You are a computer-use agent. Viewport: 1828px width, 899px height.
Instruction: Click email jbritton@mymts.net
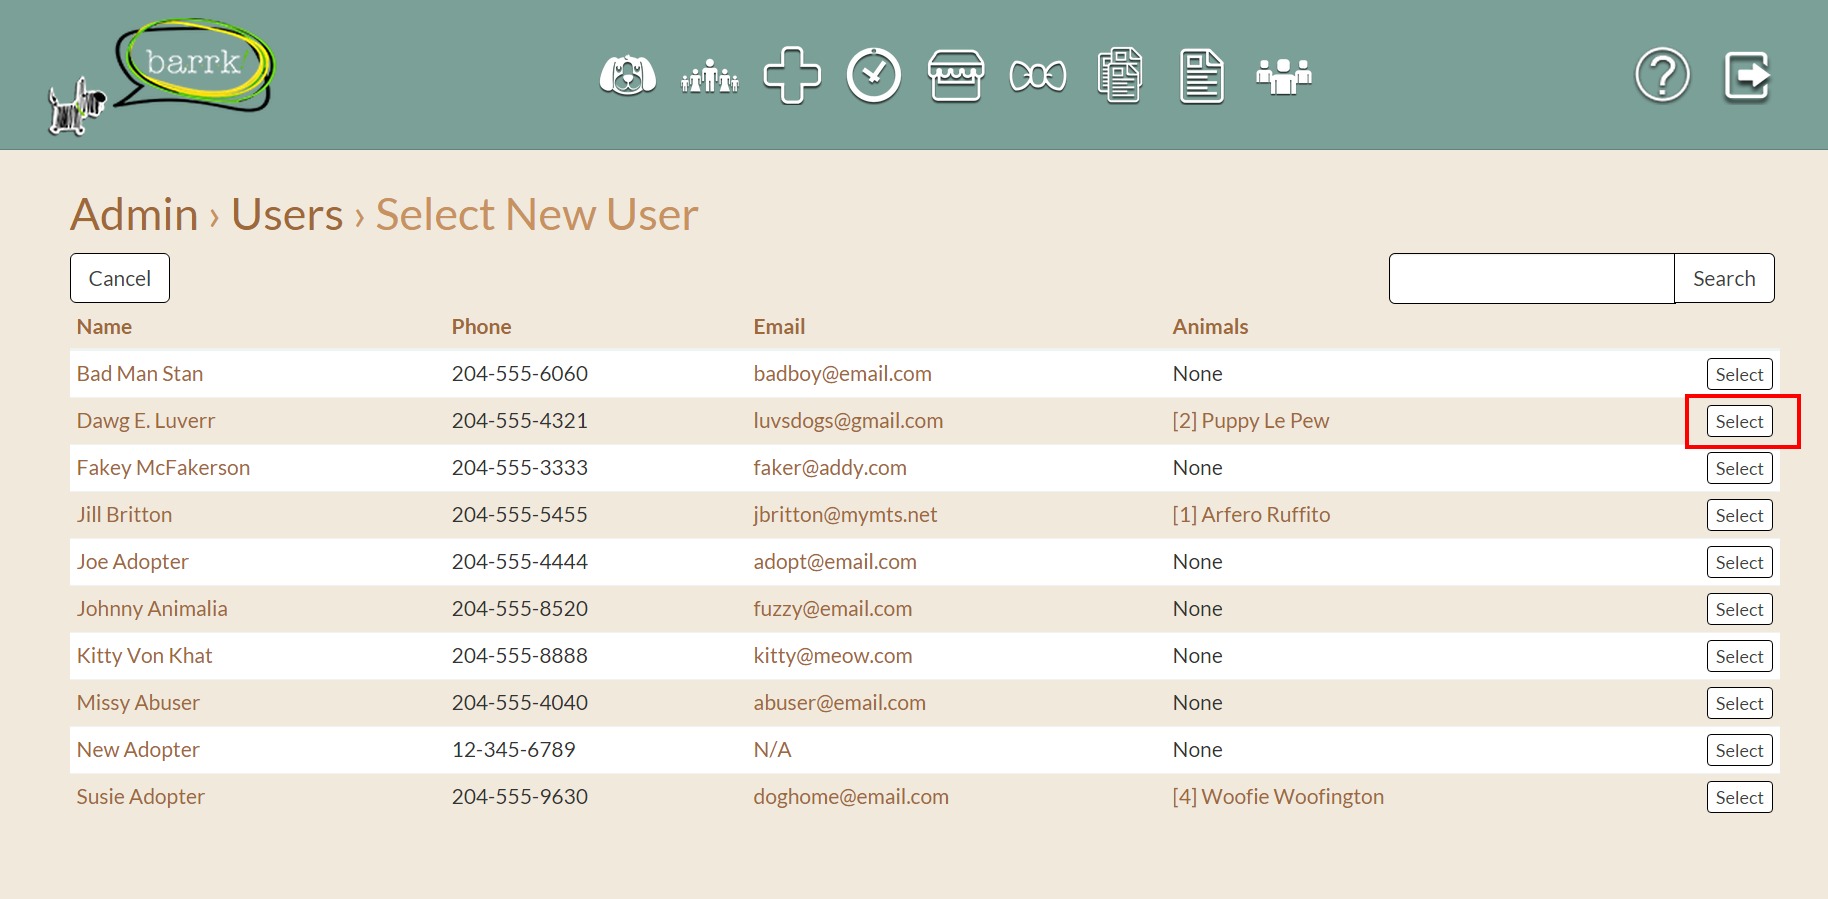coord(845,515)
